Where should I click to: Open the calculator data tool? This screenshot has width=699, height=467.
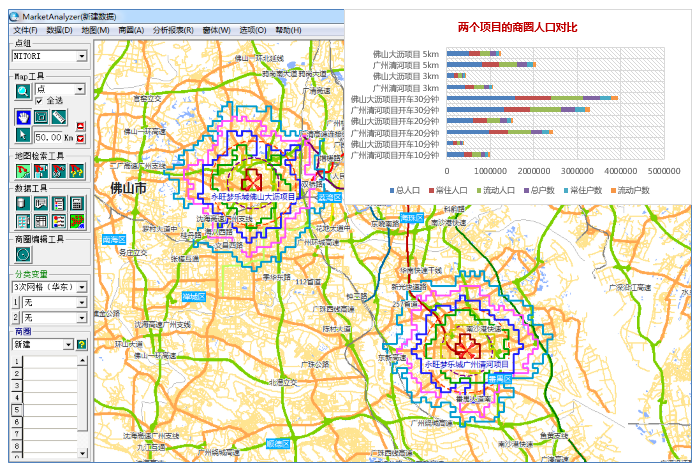(77, 203)
